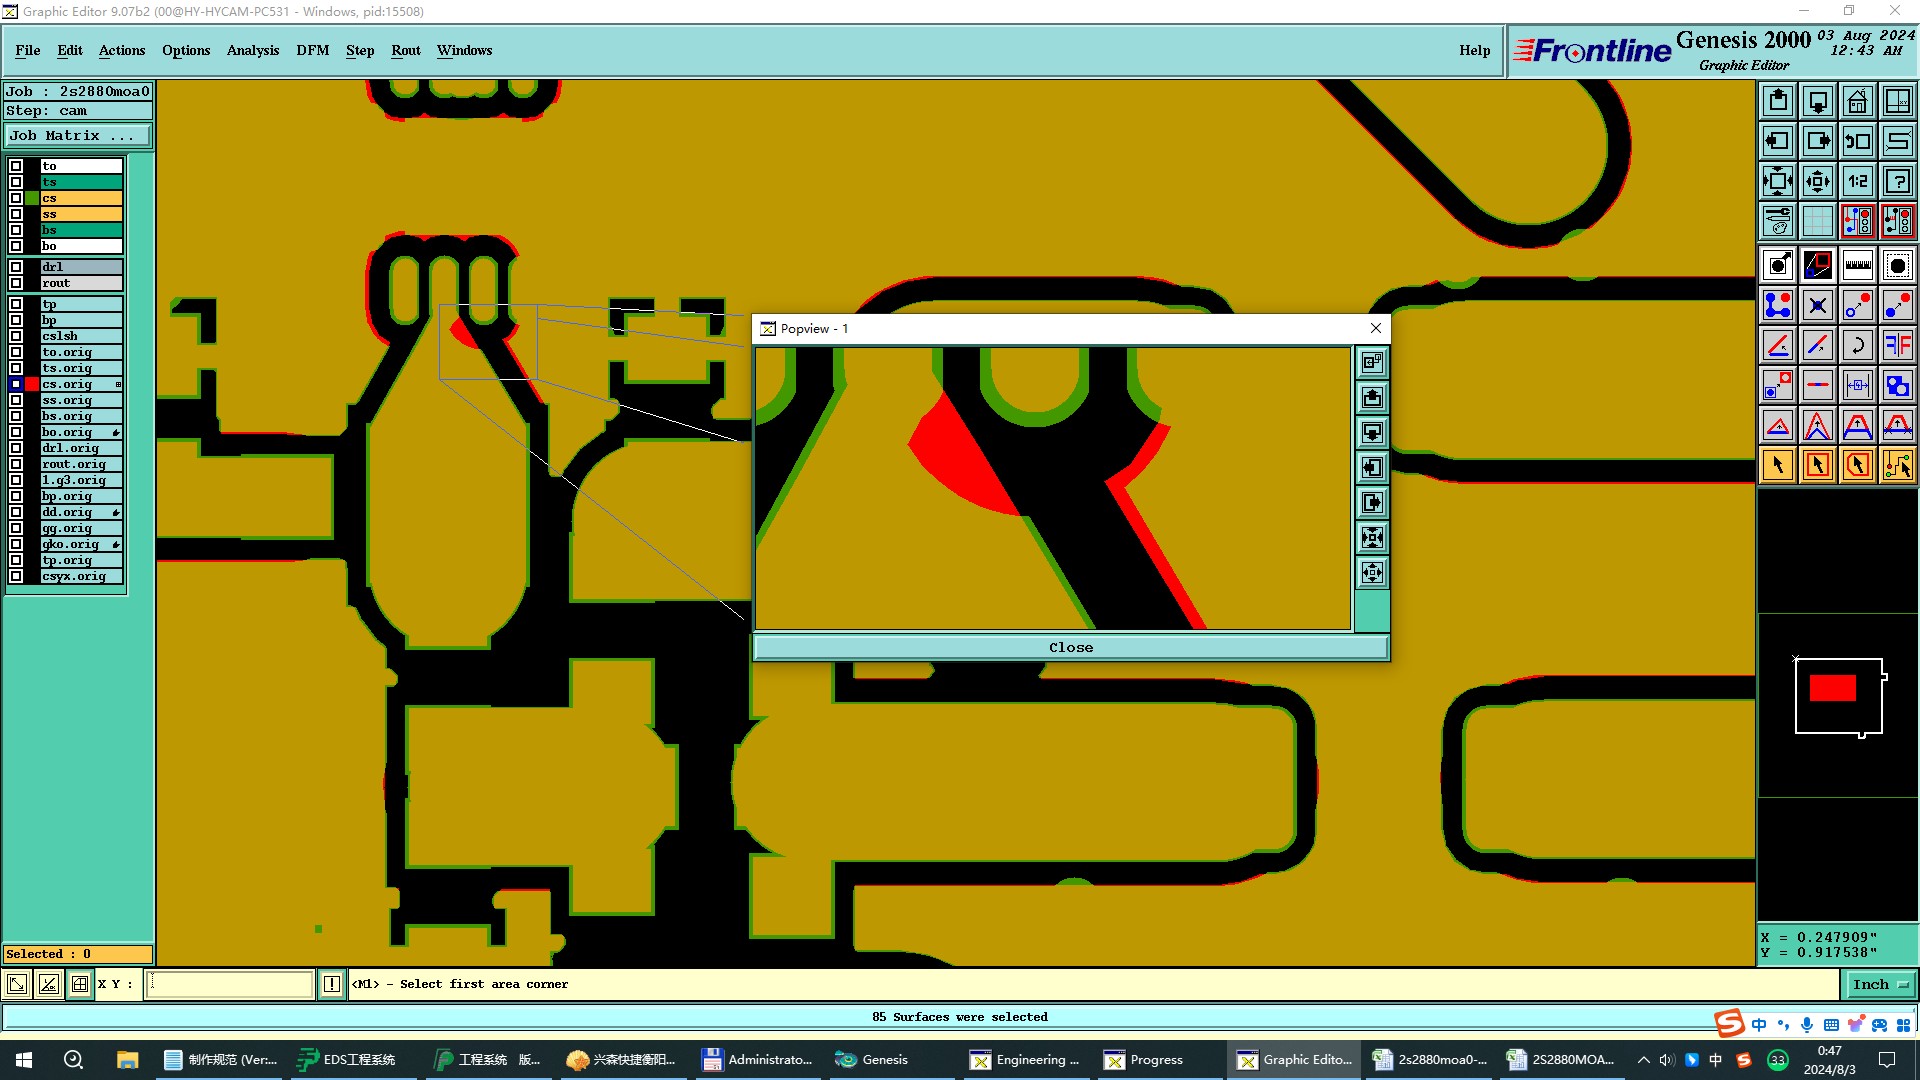Toggle checkbox for the drl layer
This screenshot has width=1920, height=1080.
(x=16, y=267)
